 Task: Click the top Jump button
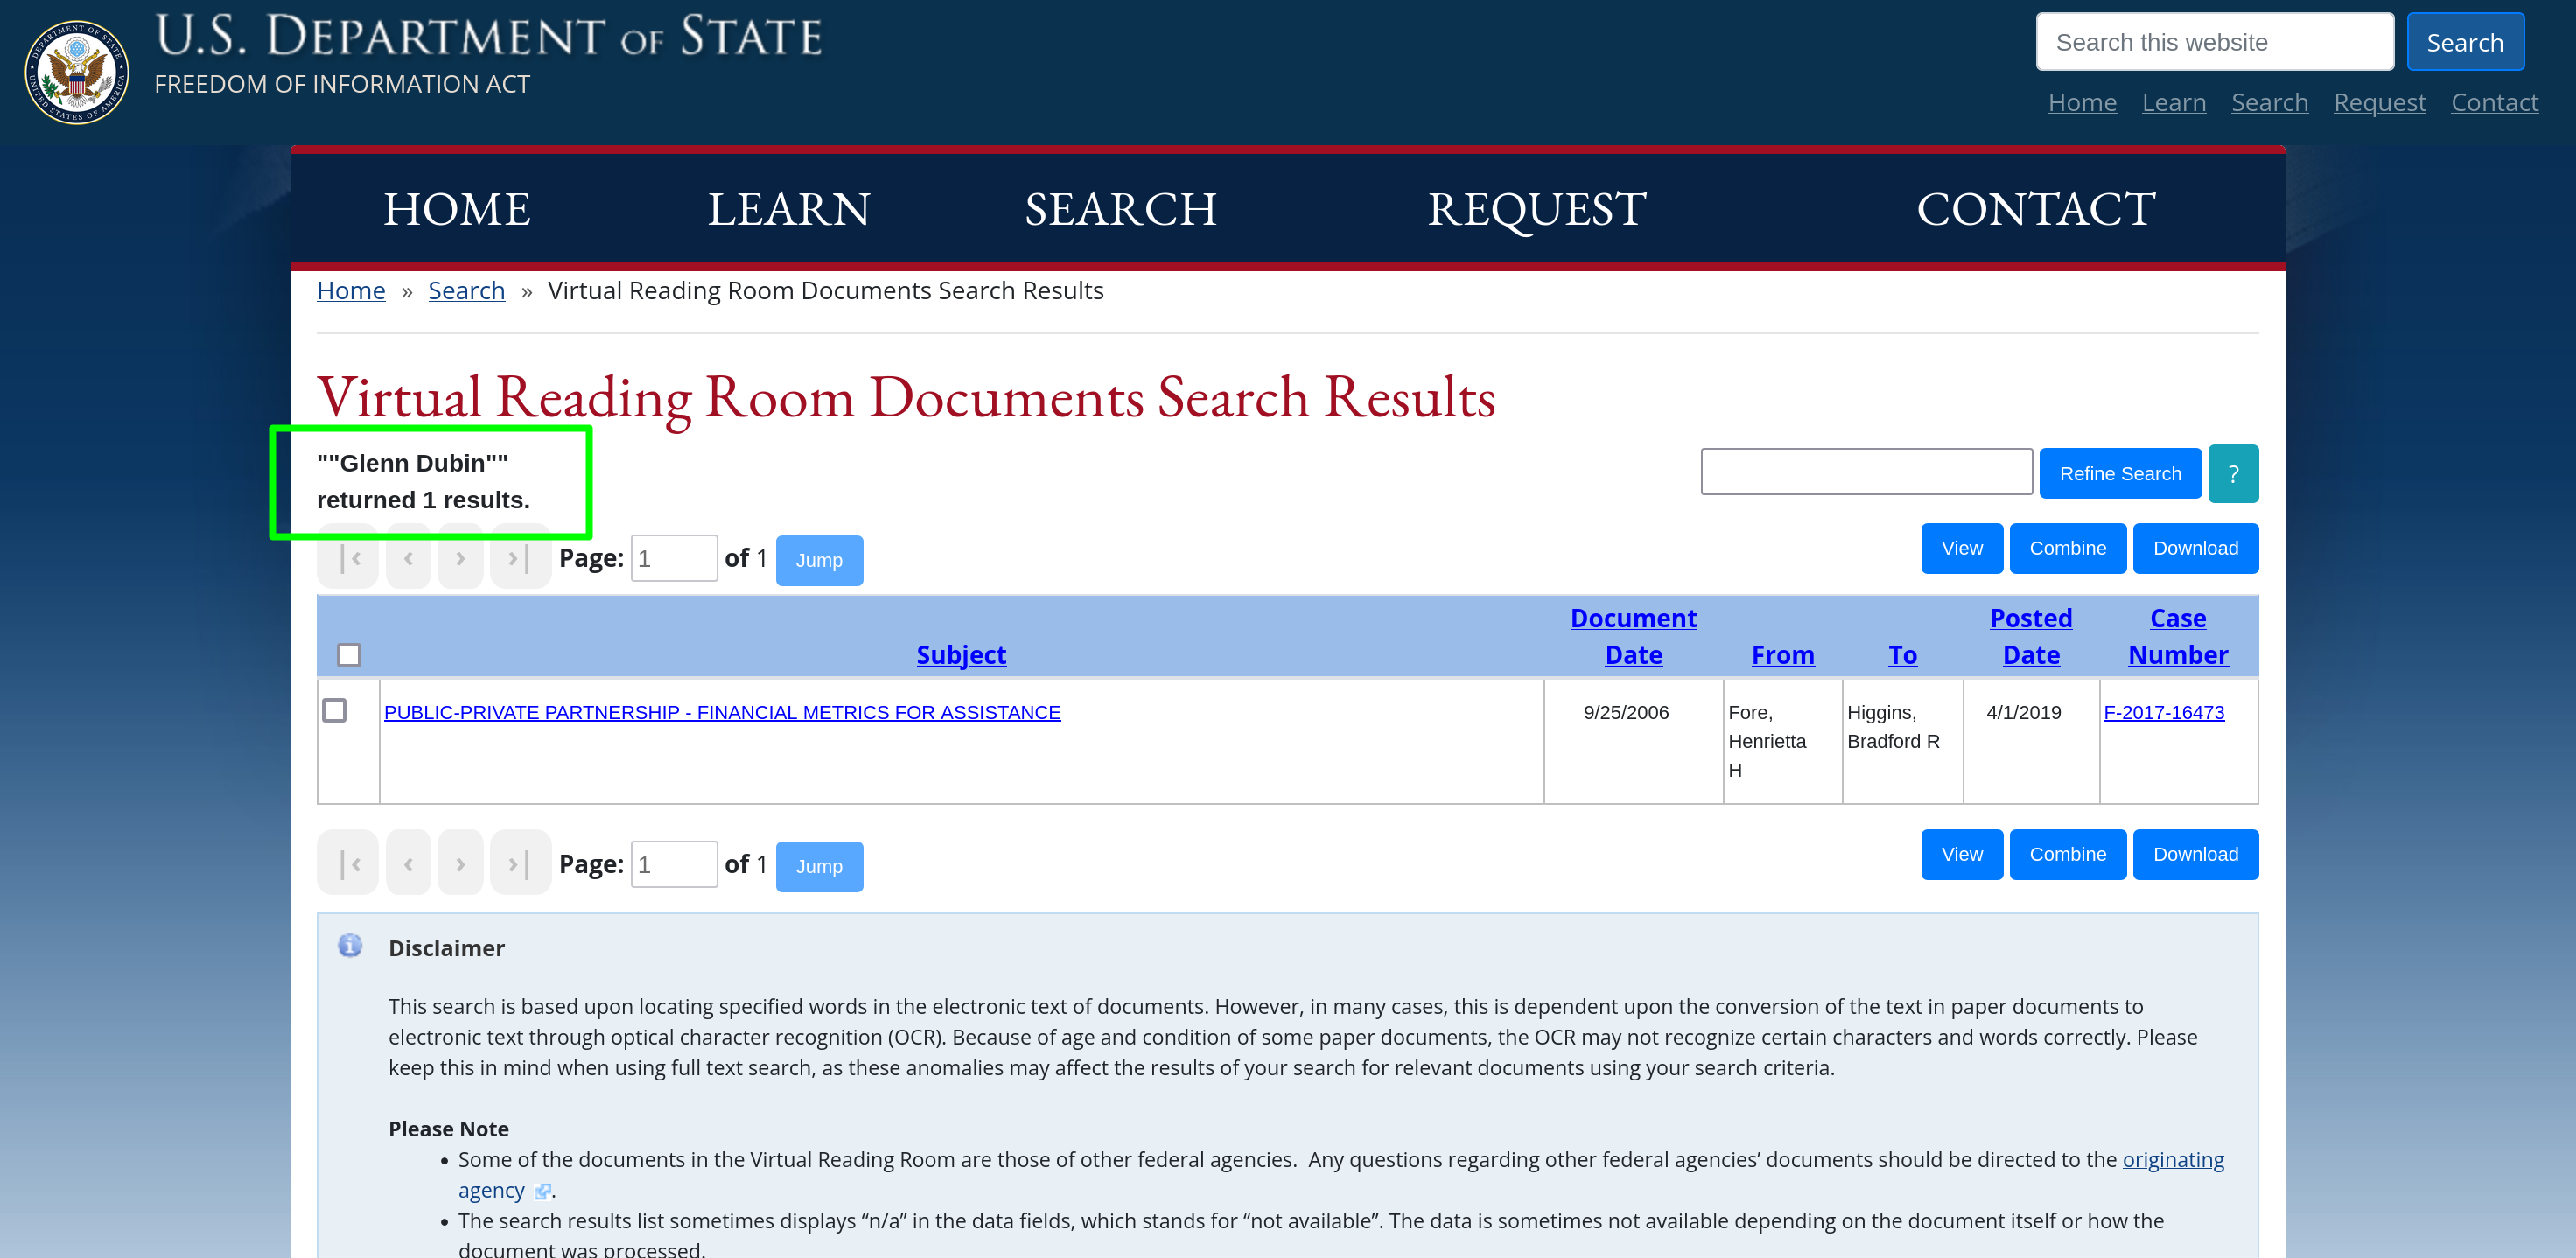(819, 561)
